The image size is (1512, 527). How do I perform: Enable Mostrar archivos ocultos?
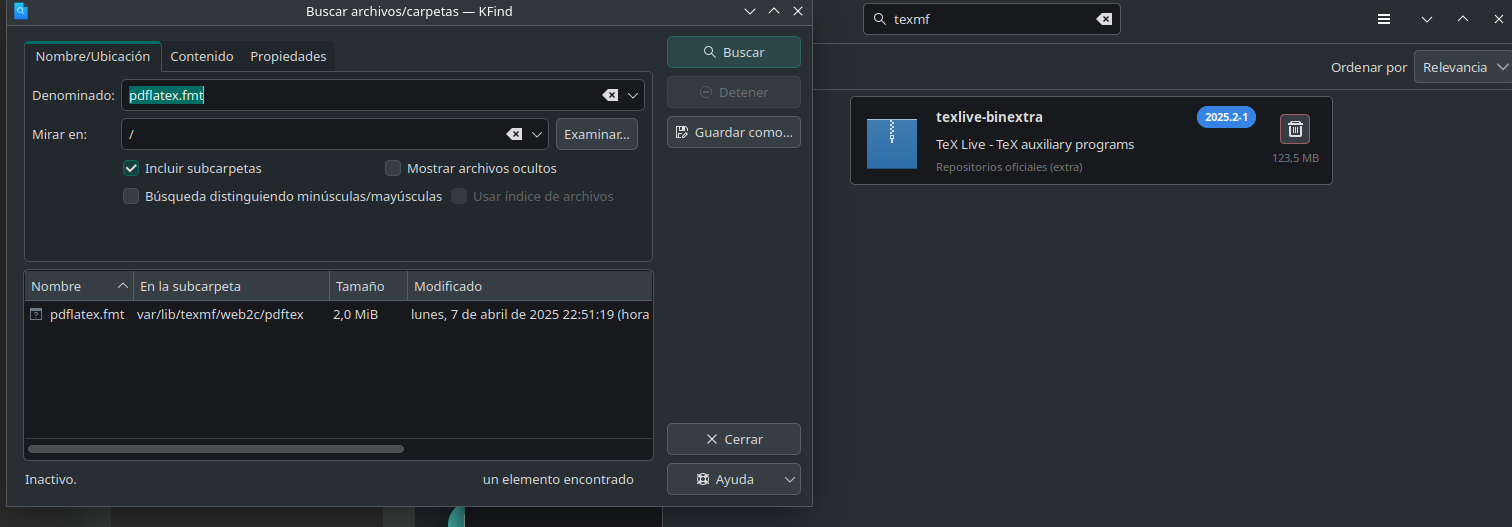393,168
